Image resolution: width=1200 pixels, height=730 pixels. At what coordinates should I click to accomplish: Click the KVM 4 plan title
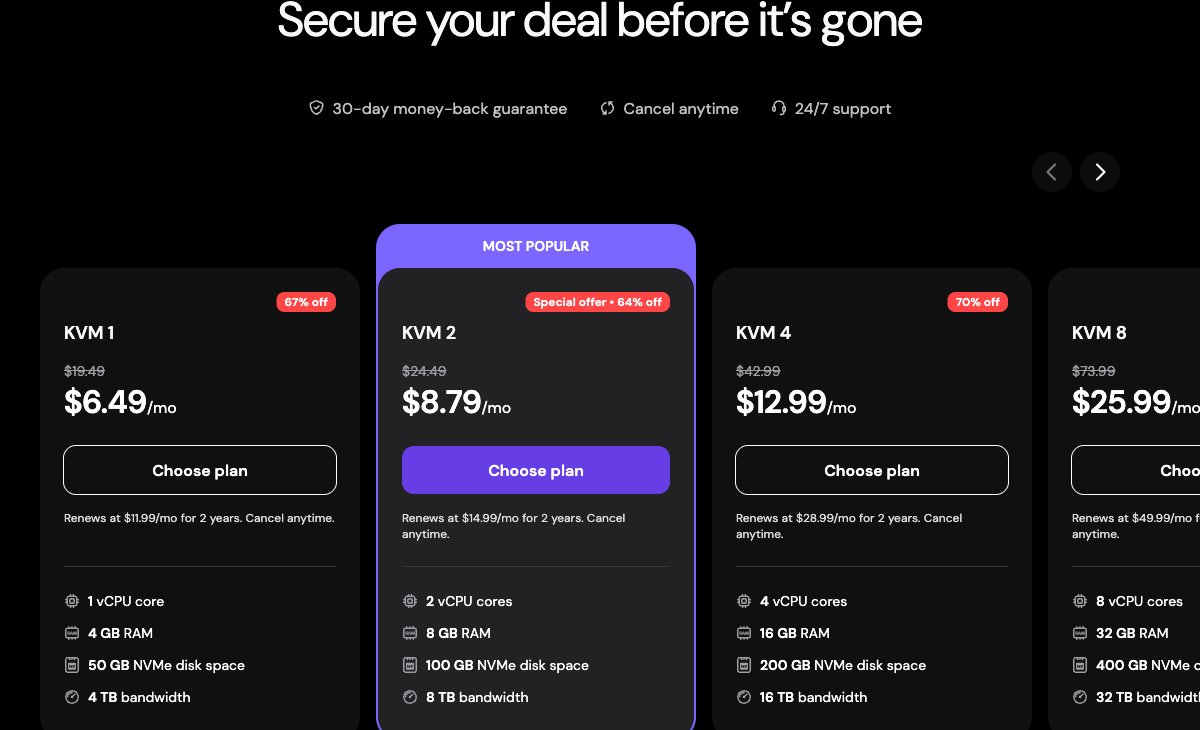[x=763, y=333]
